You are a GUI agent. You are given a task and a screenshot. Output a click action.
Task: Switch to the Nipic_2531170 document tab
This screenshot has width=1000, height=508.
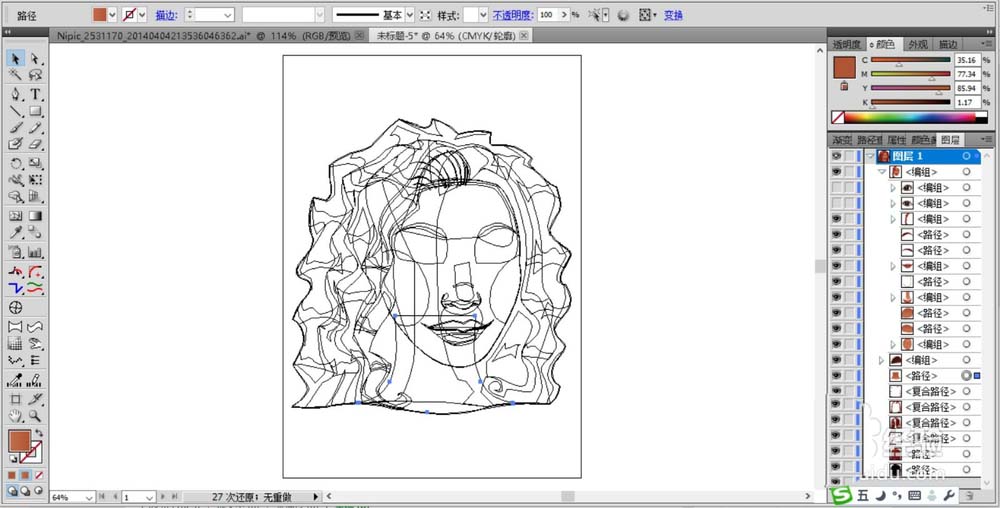click(205, 36)
